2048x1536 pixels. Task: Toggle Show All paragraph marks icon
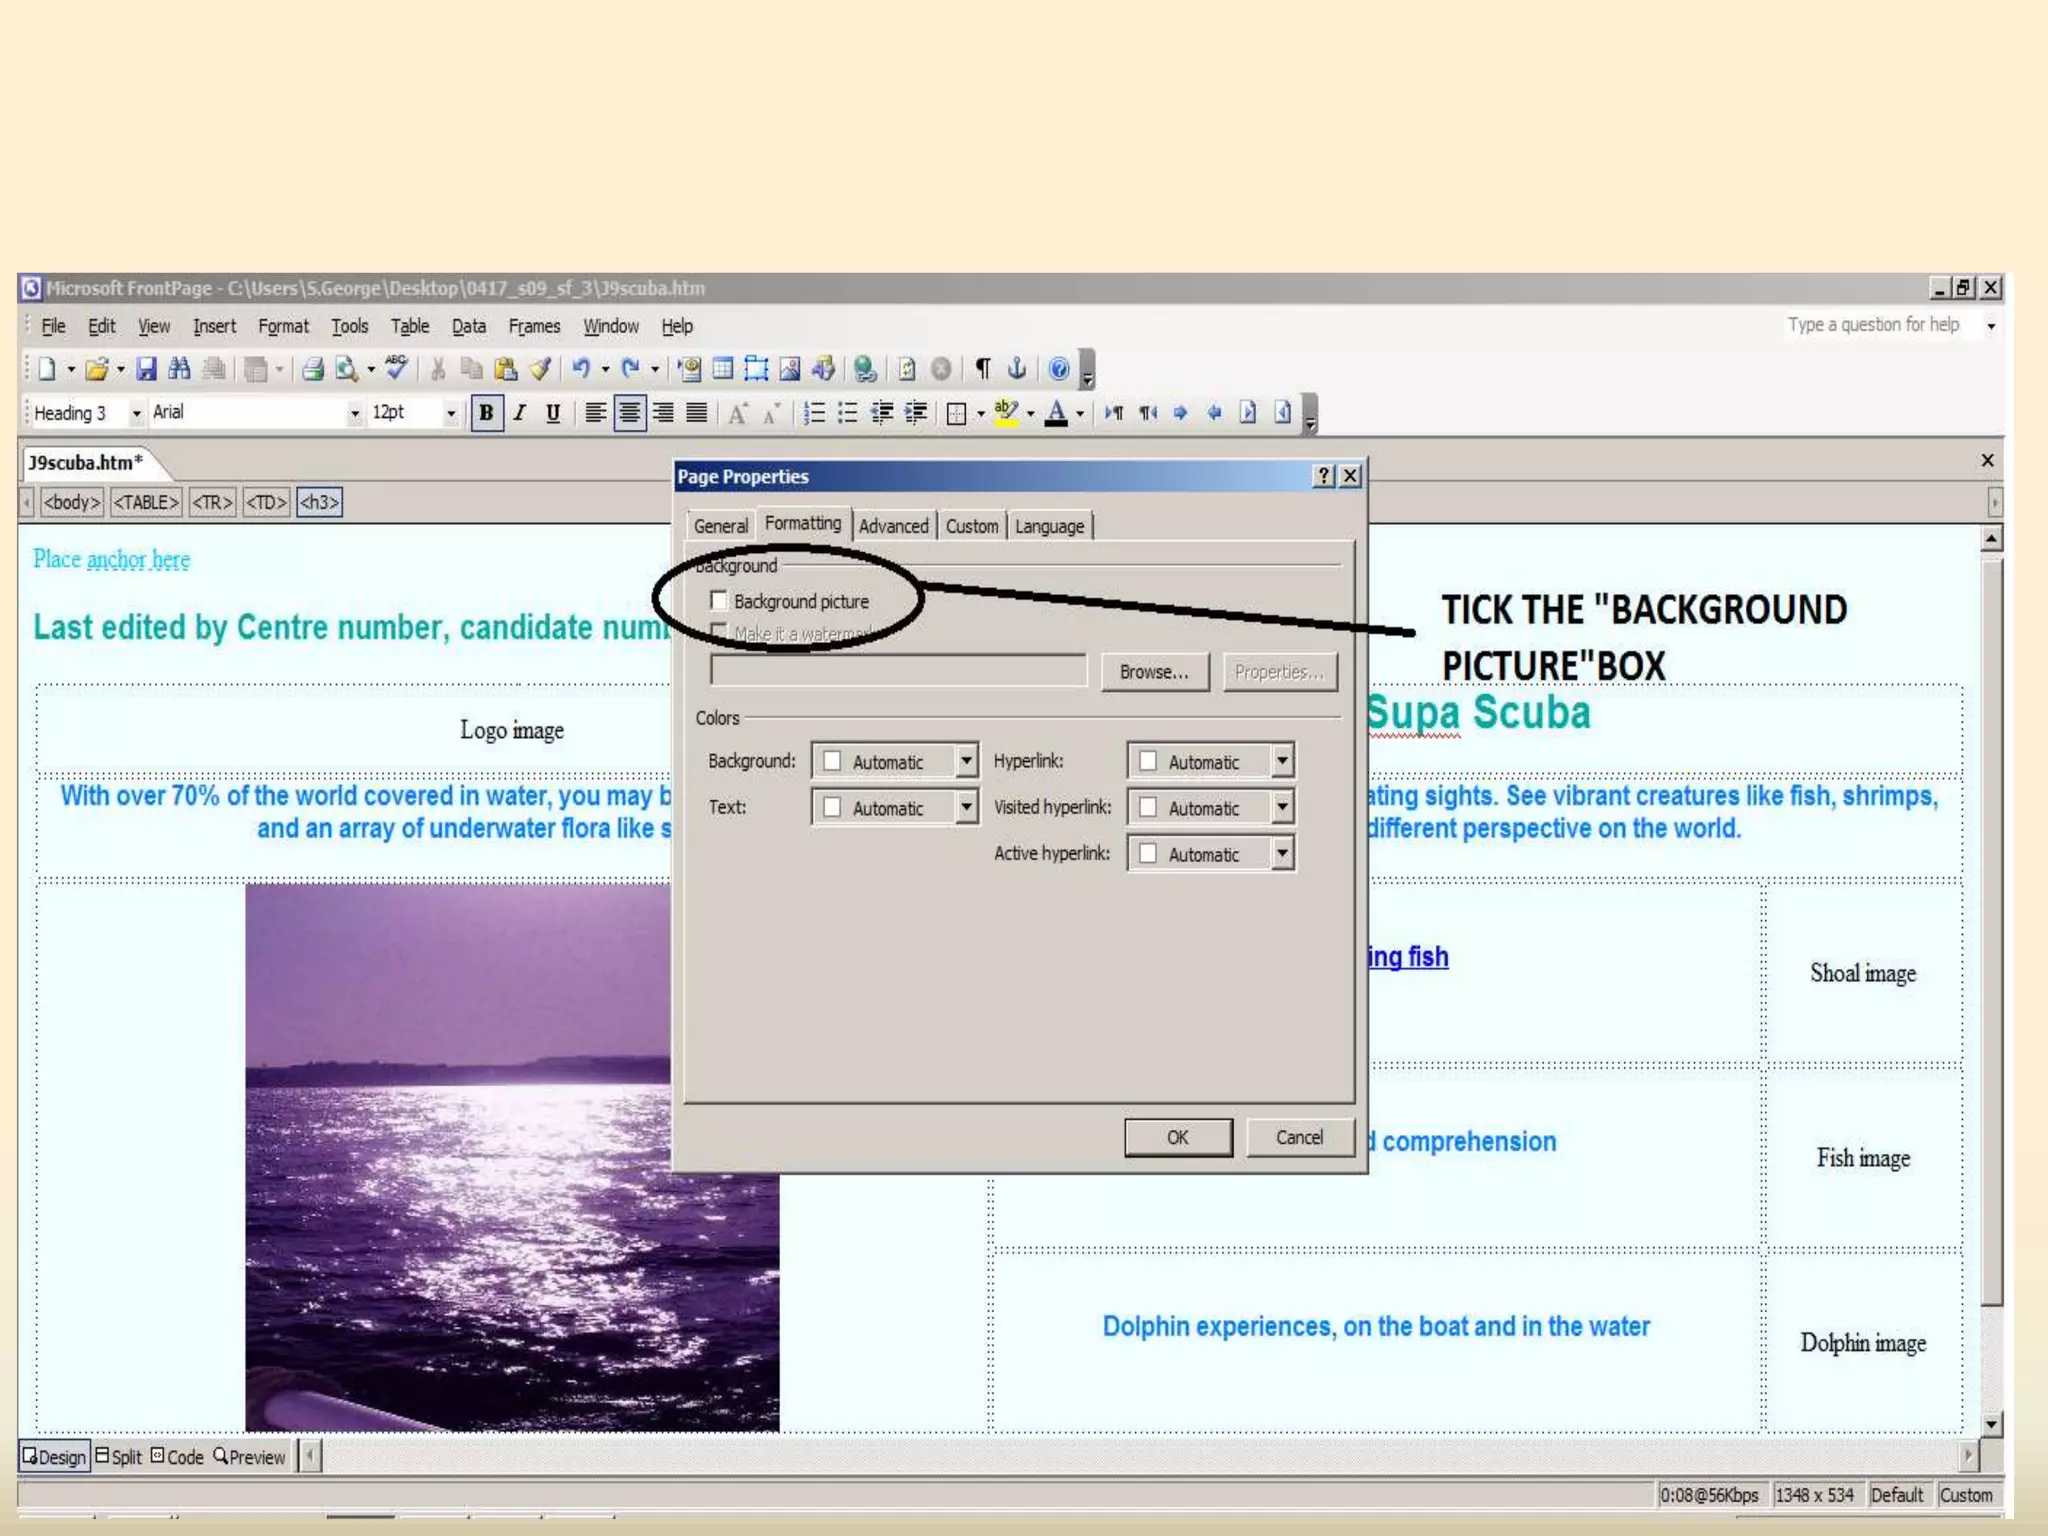click(x=983, y=369)
